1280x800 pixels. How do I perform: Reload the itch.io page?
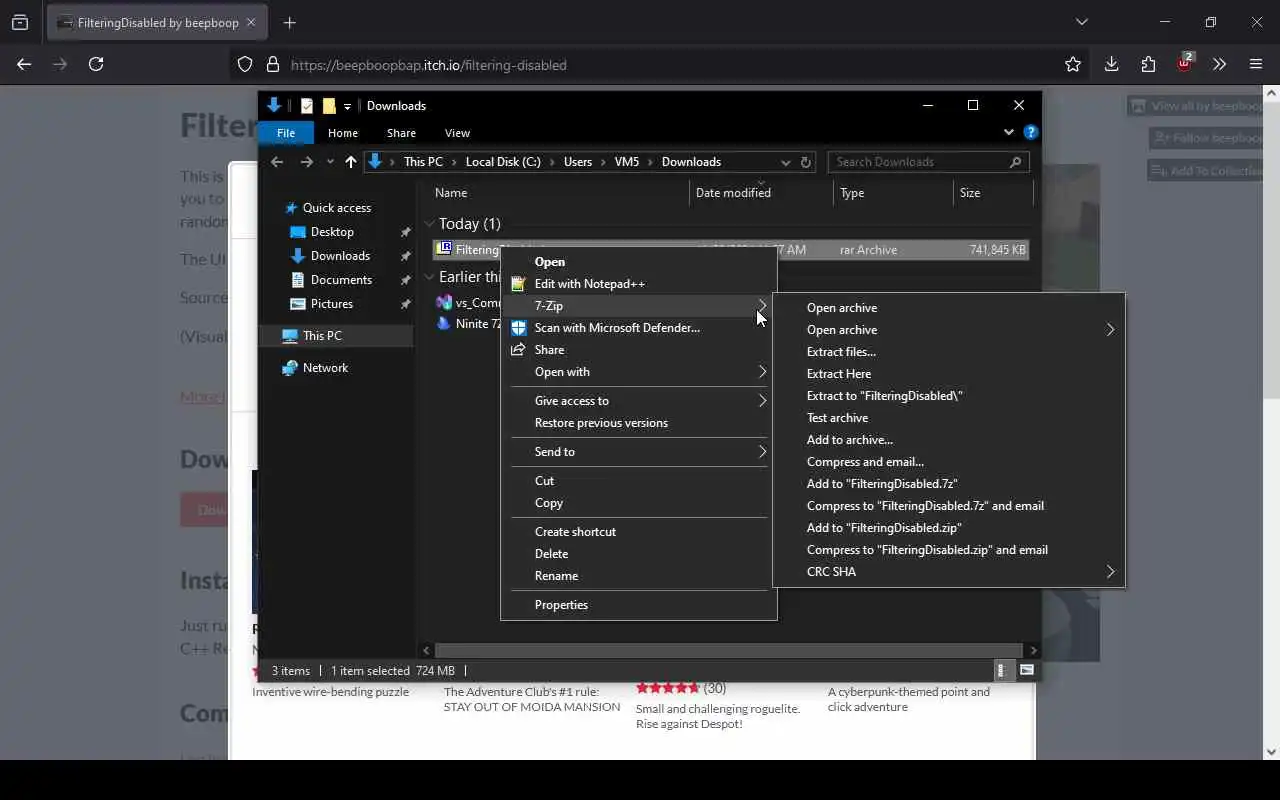[x=96, y=64]
